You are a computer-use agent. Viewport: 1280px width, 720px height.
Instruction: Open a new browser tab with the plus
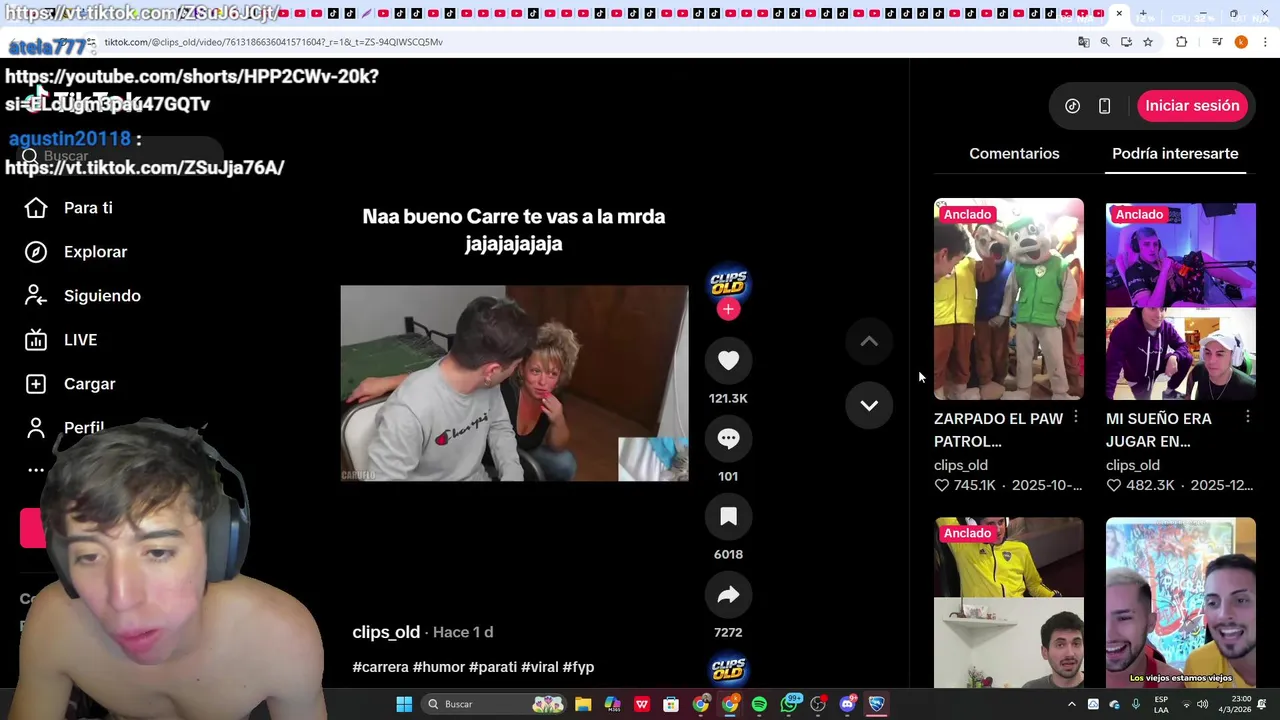(1143, 14)
